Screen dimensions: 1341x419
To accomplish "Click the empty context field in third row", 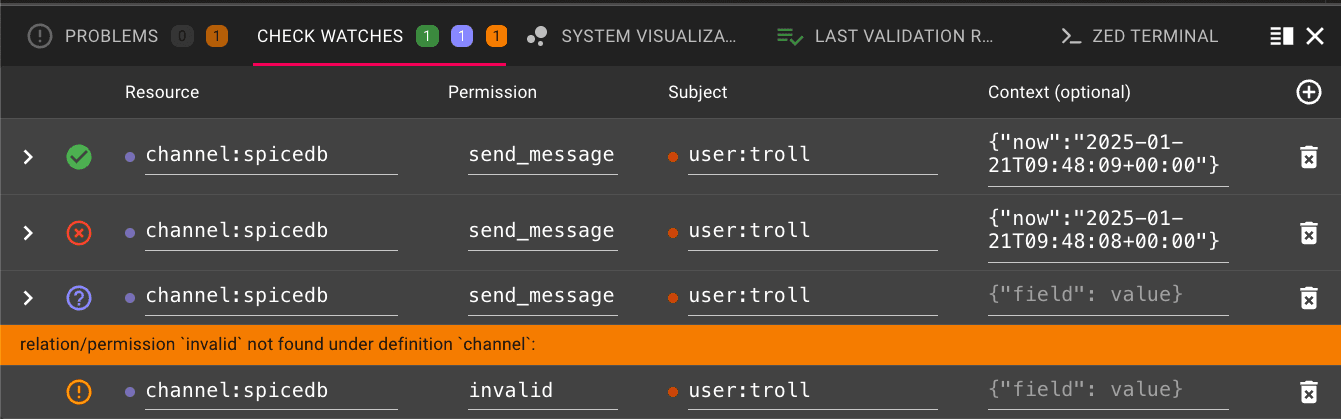I will click(1107, 295).
